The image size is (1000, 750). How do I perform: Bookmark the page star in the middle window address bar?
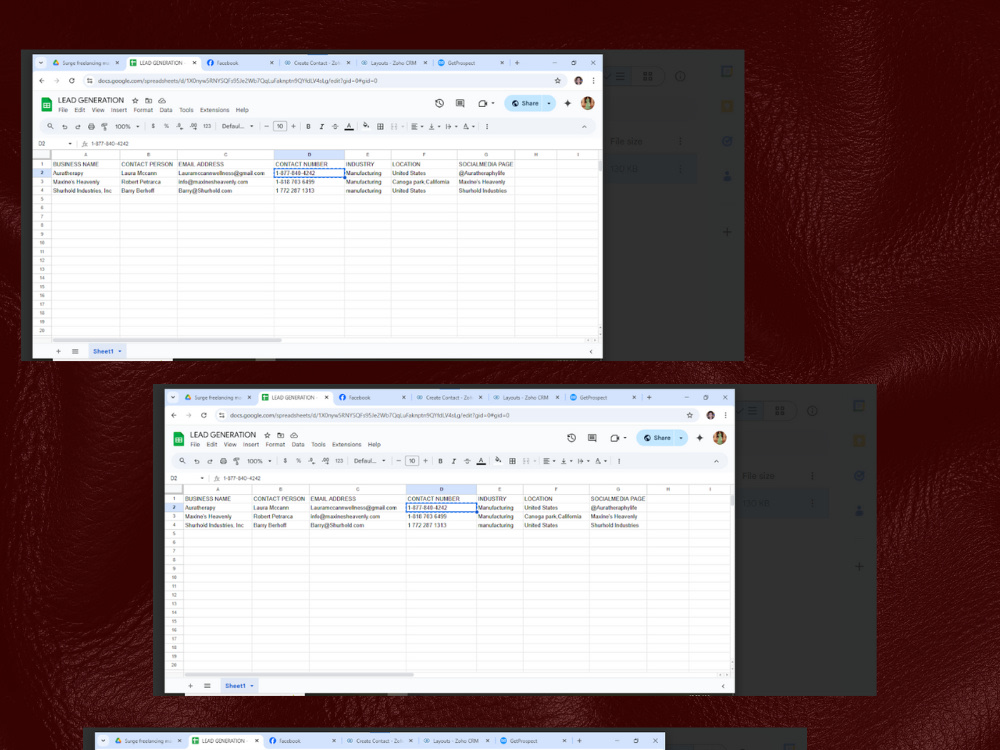pos(689,415)
